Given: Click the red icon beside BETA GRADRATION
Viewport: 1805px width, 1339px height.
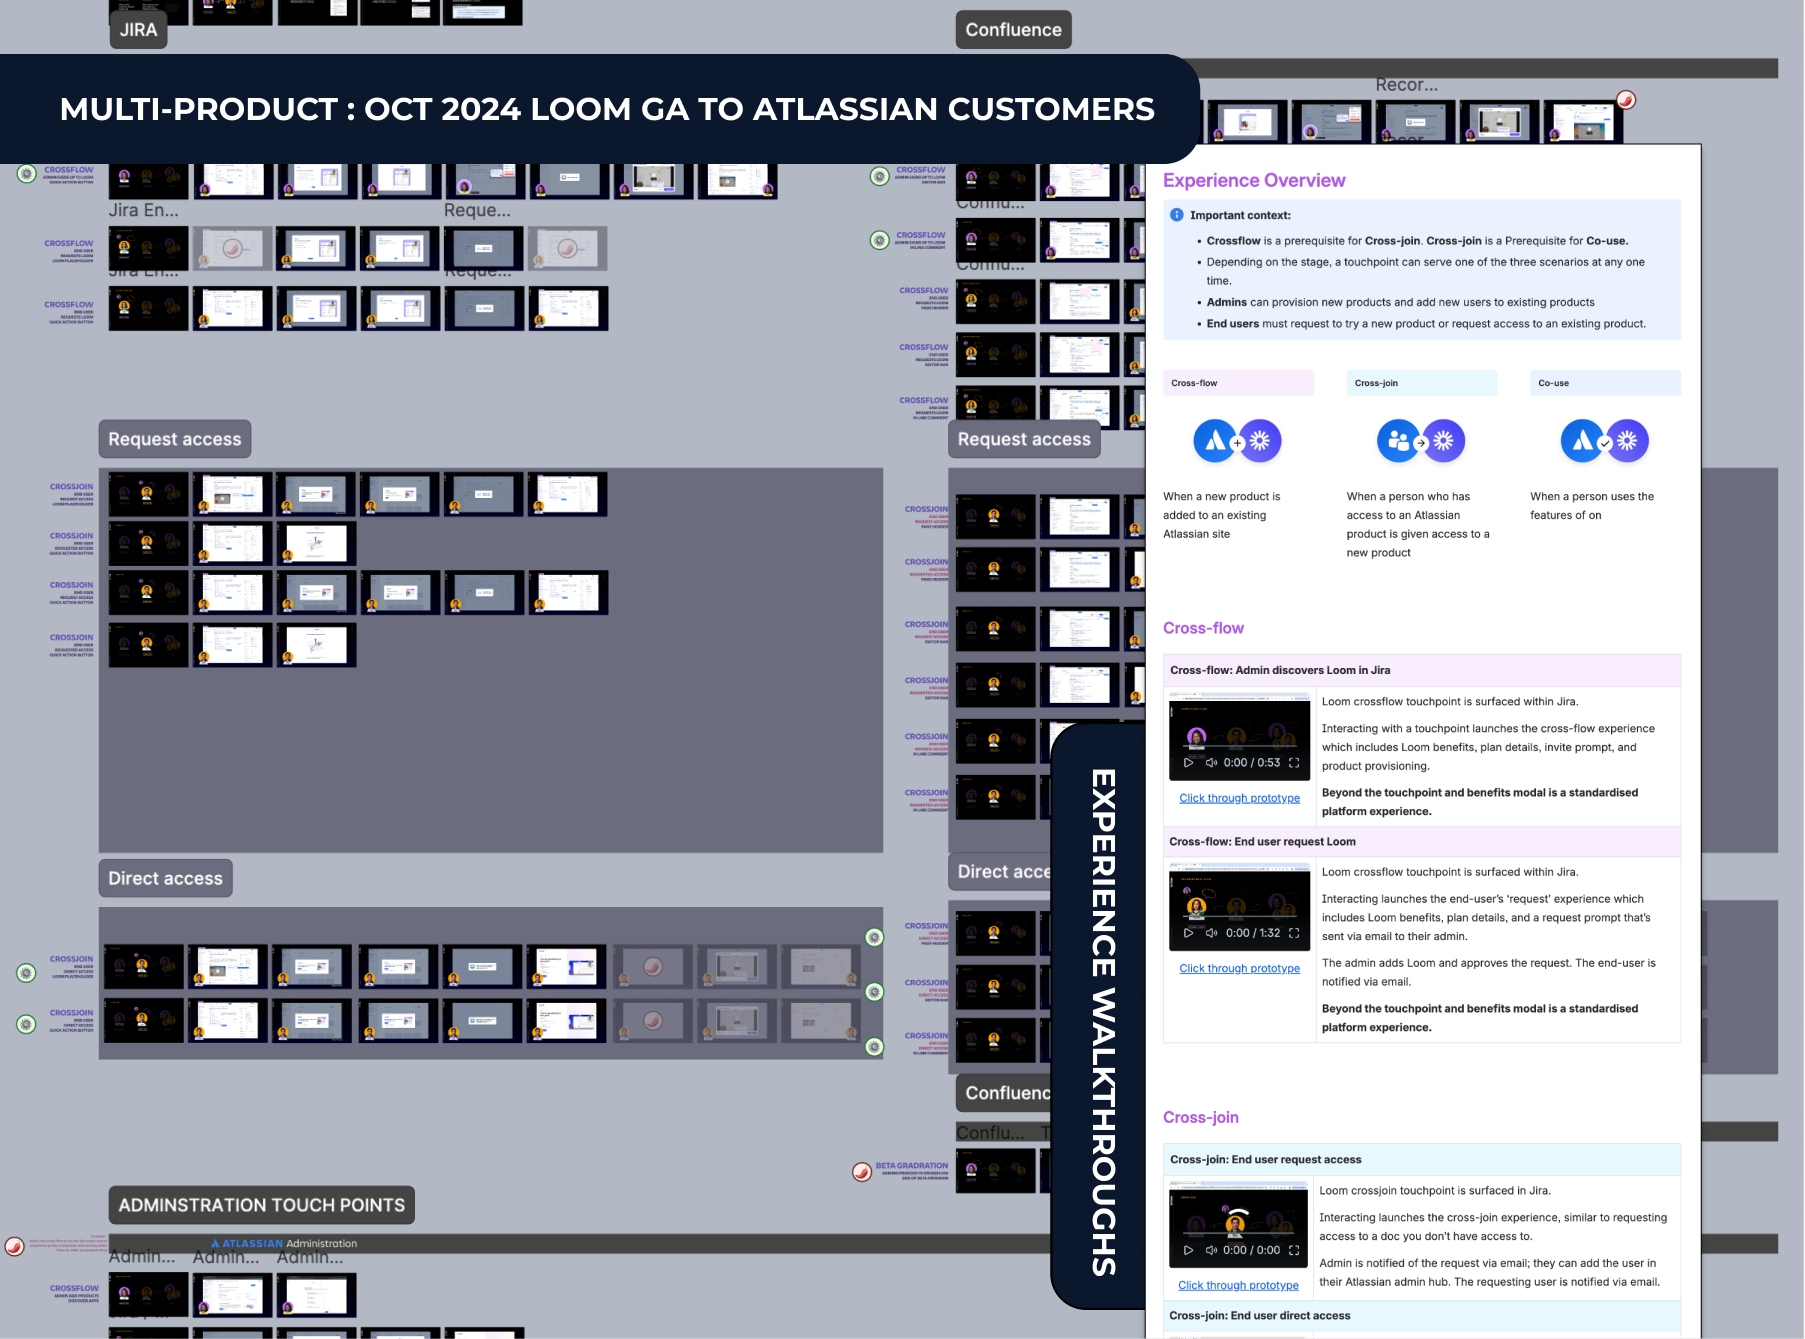Looking at the screenshot, I should click(x=862, y=1172).
